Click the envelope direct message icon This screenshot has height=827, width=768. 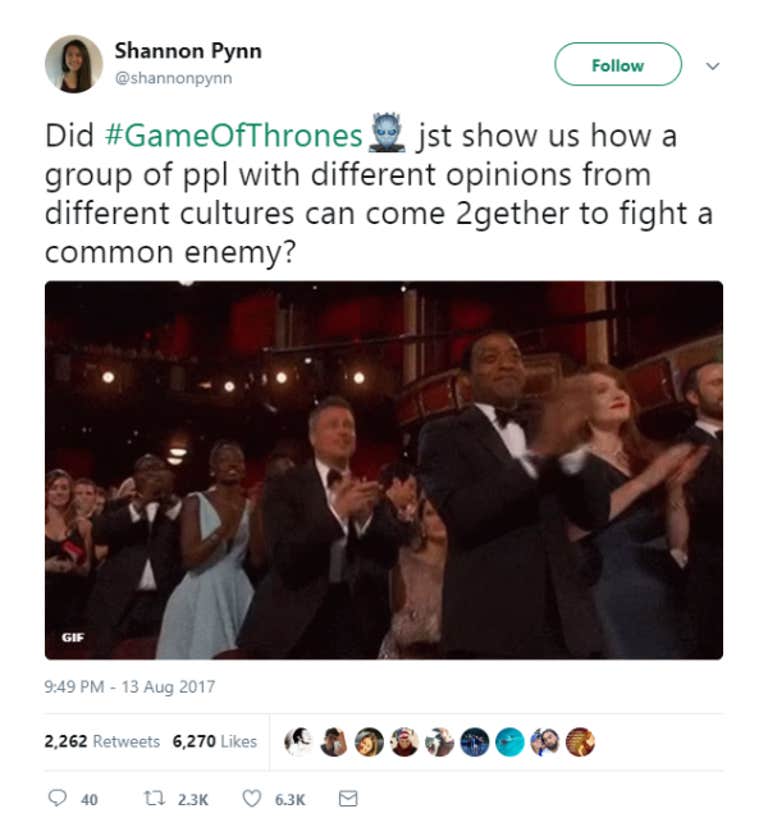pyautogui.click(x=348, y=799)
